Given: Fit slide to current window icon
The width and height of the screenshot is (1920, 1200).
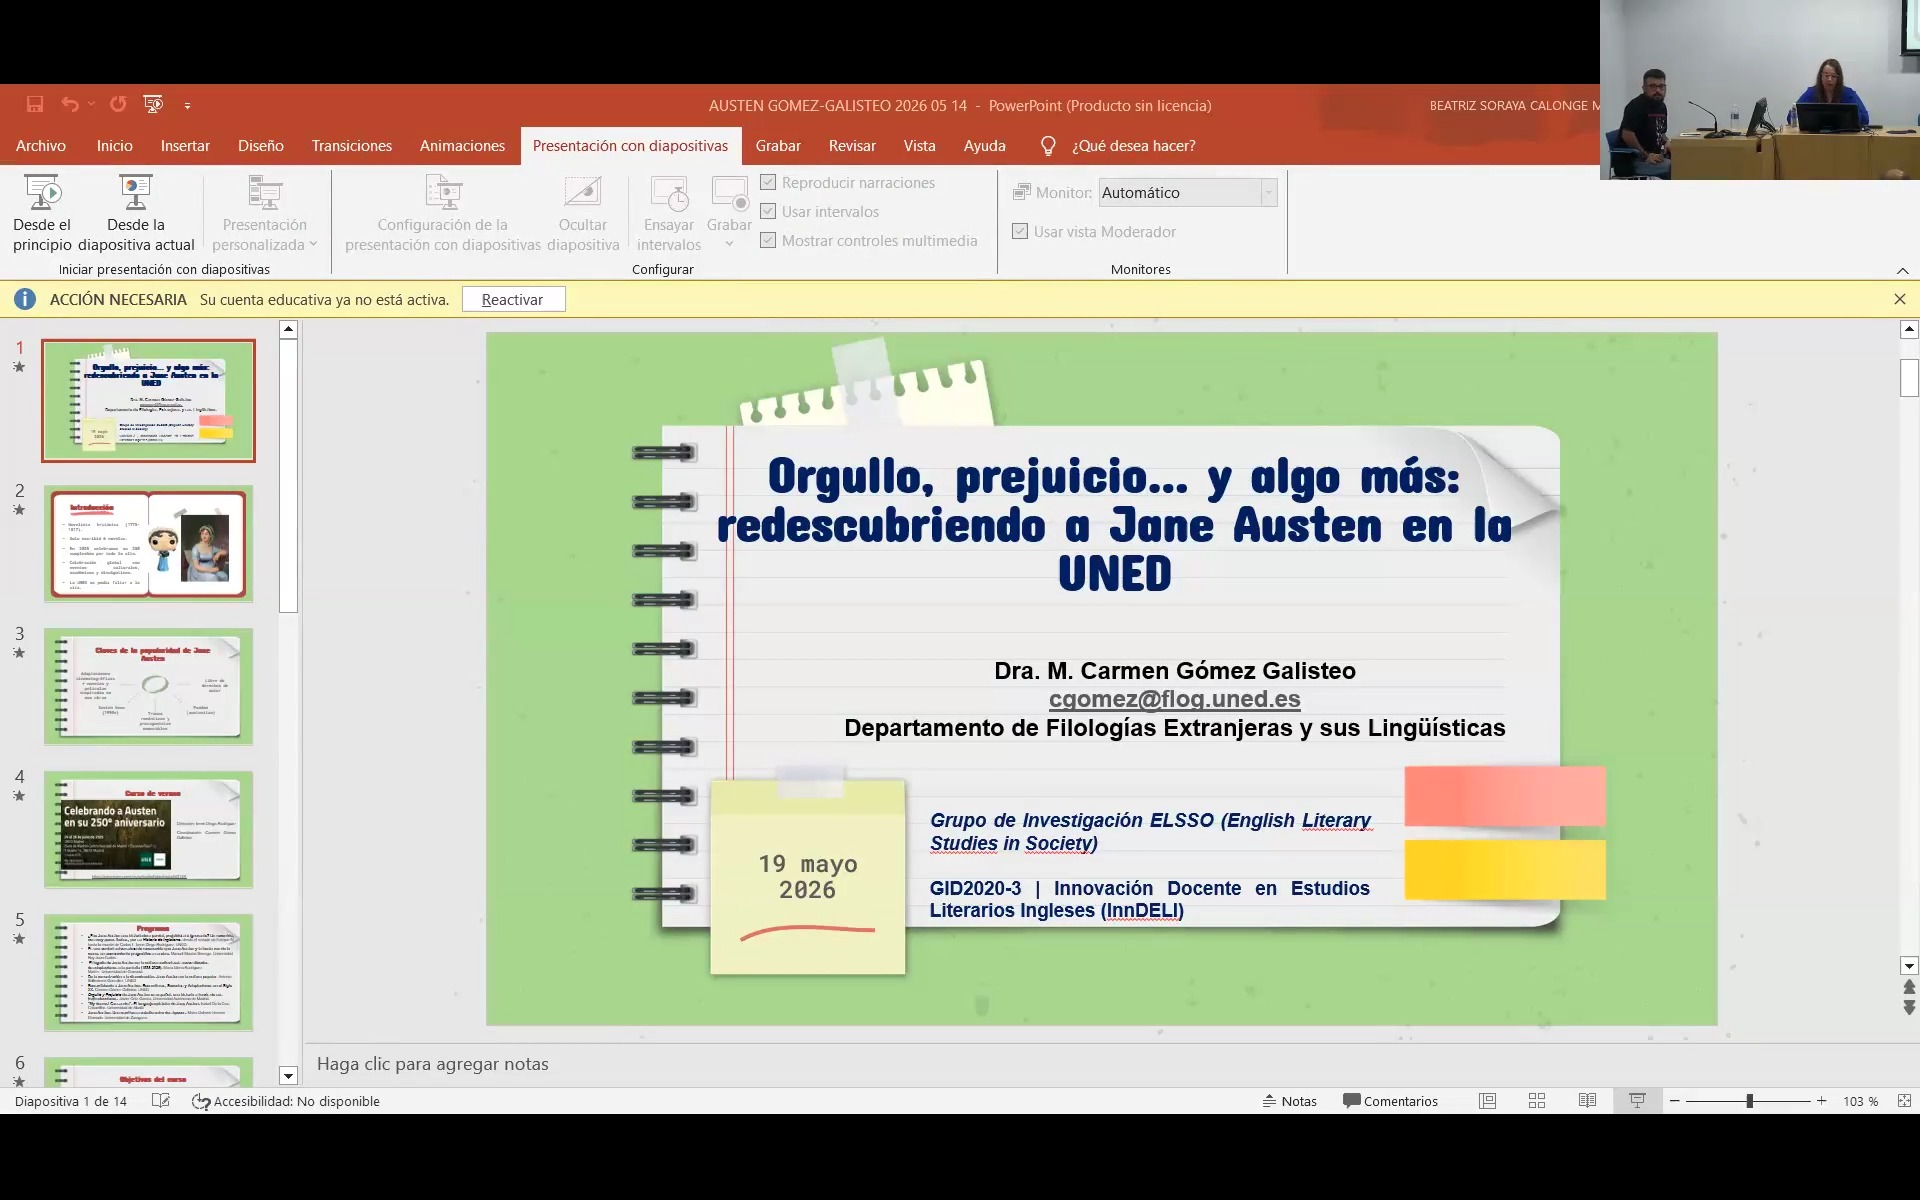Looking at the screenshot, I should (1904, 1101).
